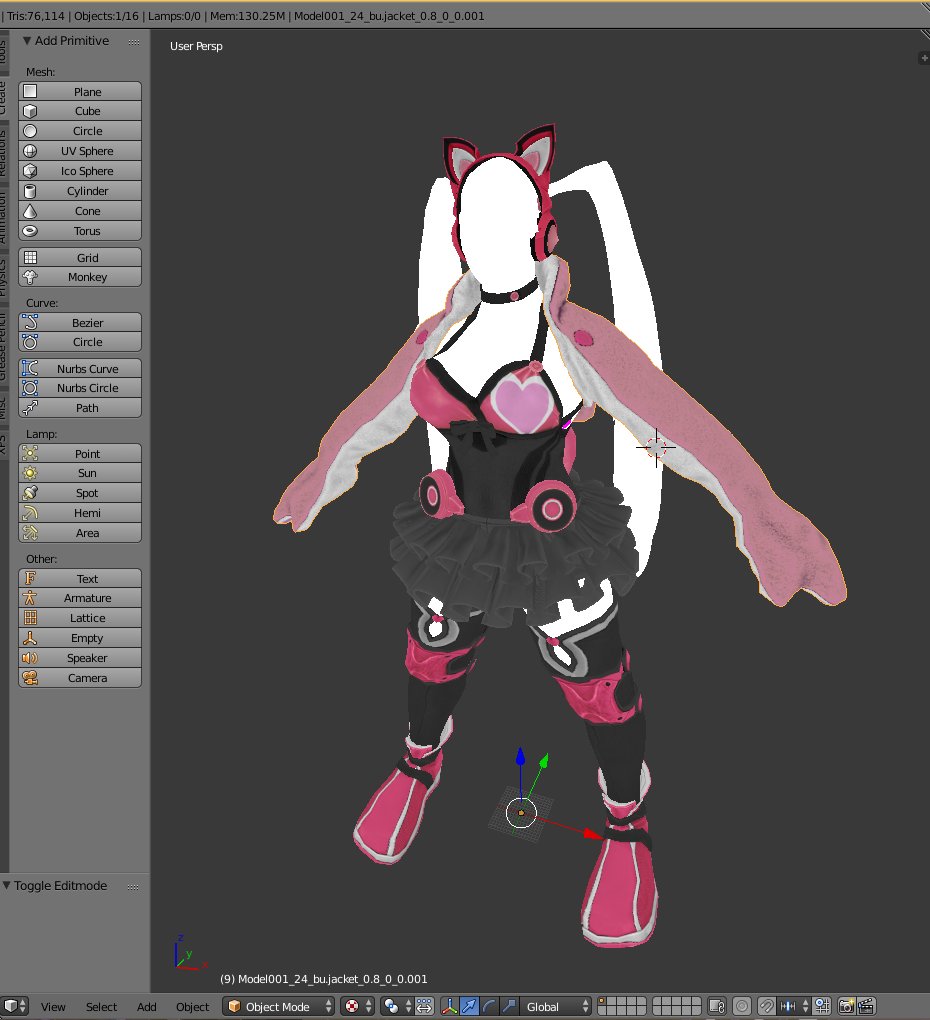Add a curve Circle under Curve section
The width and height of the screenshot is (930, 1020).
(80, 342)
